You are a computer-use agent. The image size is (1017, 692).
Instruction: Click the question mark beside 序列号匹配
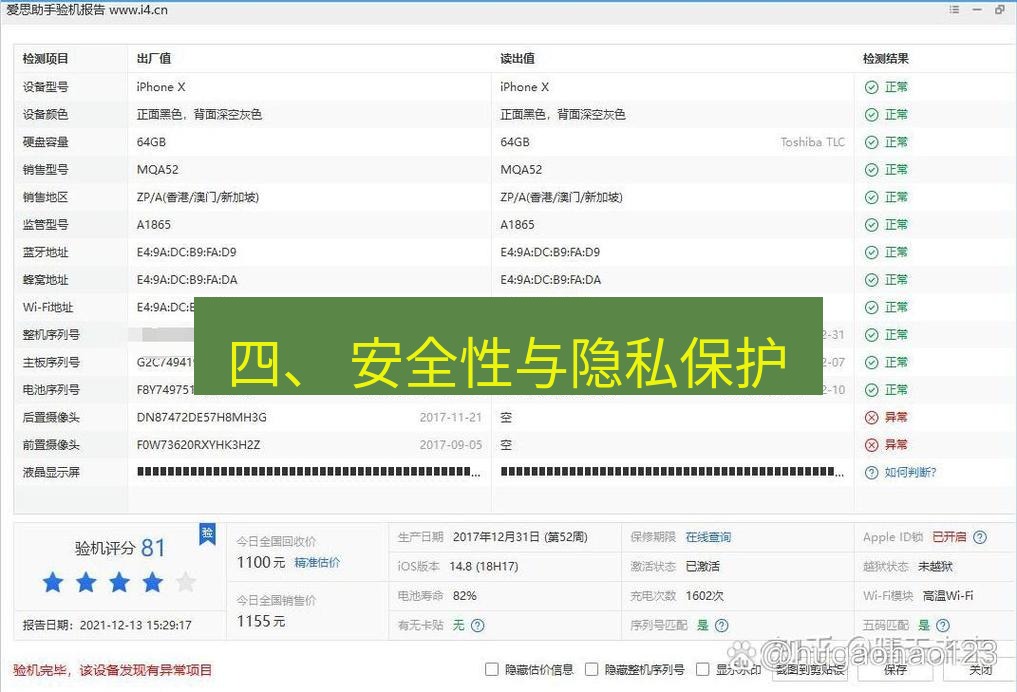(x=722, y=624)
